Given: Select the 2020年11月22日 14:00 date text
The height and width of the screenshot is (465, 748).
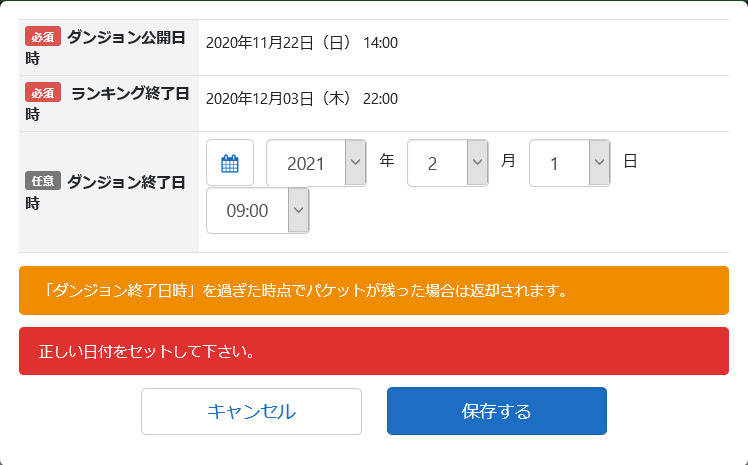Looking at the screenshot, I should pos(302,43).
